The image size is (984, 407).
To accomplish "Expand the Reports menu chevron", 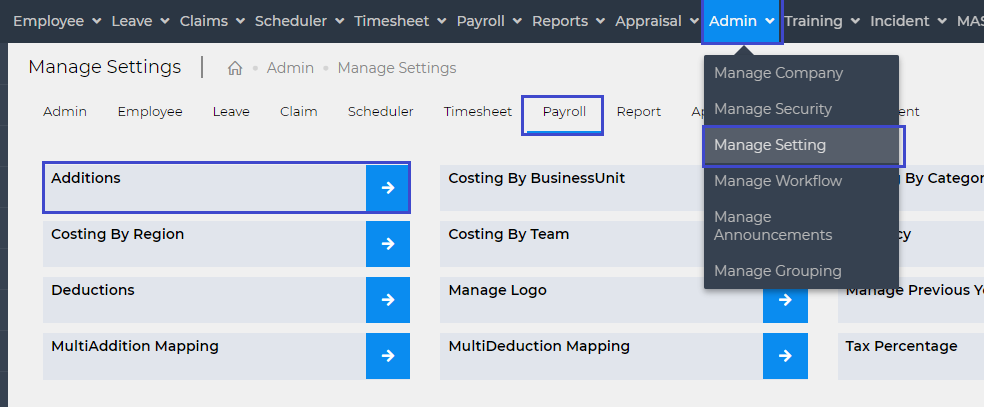I will 600,21.
